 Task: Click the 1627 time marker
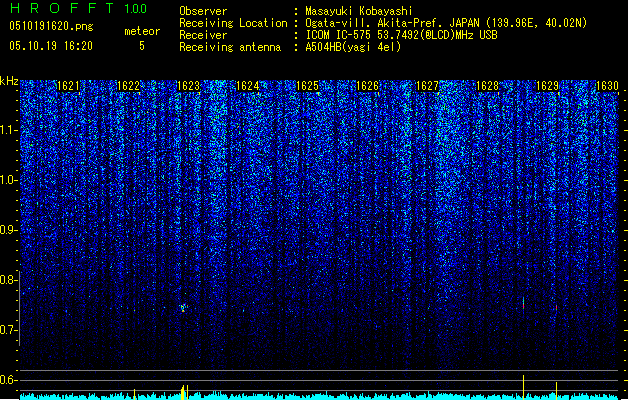428,86
